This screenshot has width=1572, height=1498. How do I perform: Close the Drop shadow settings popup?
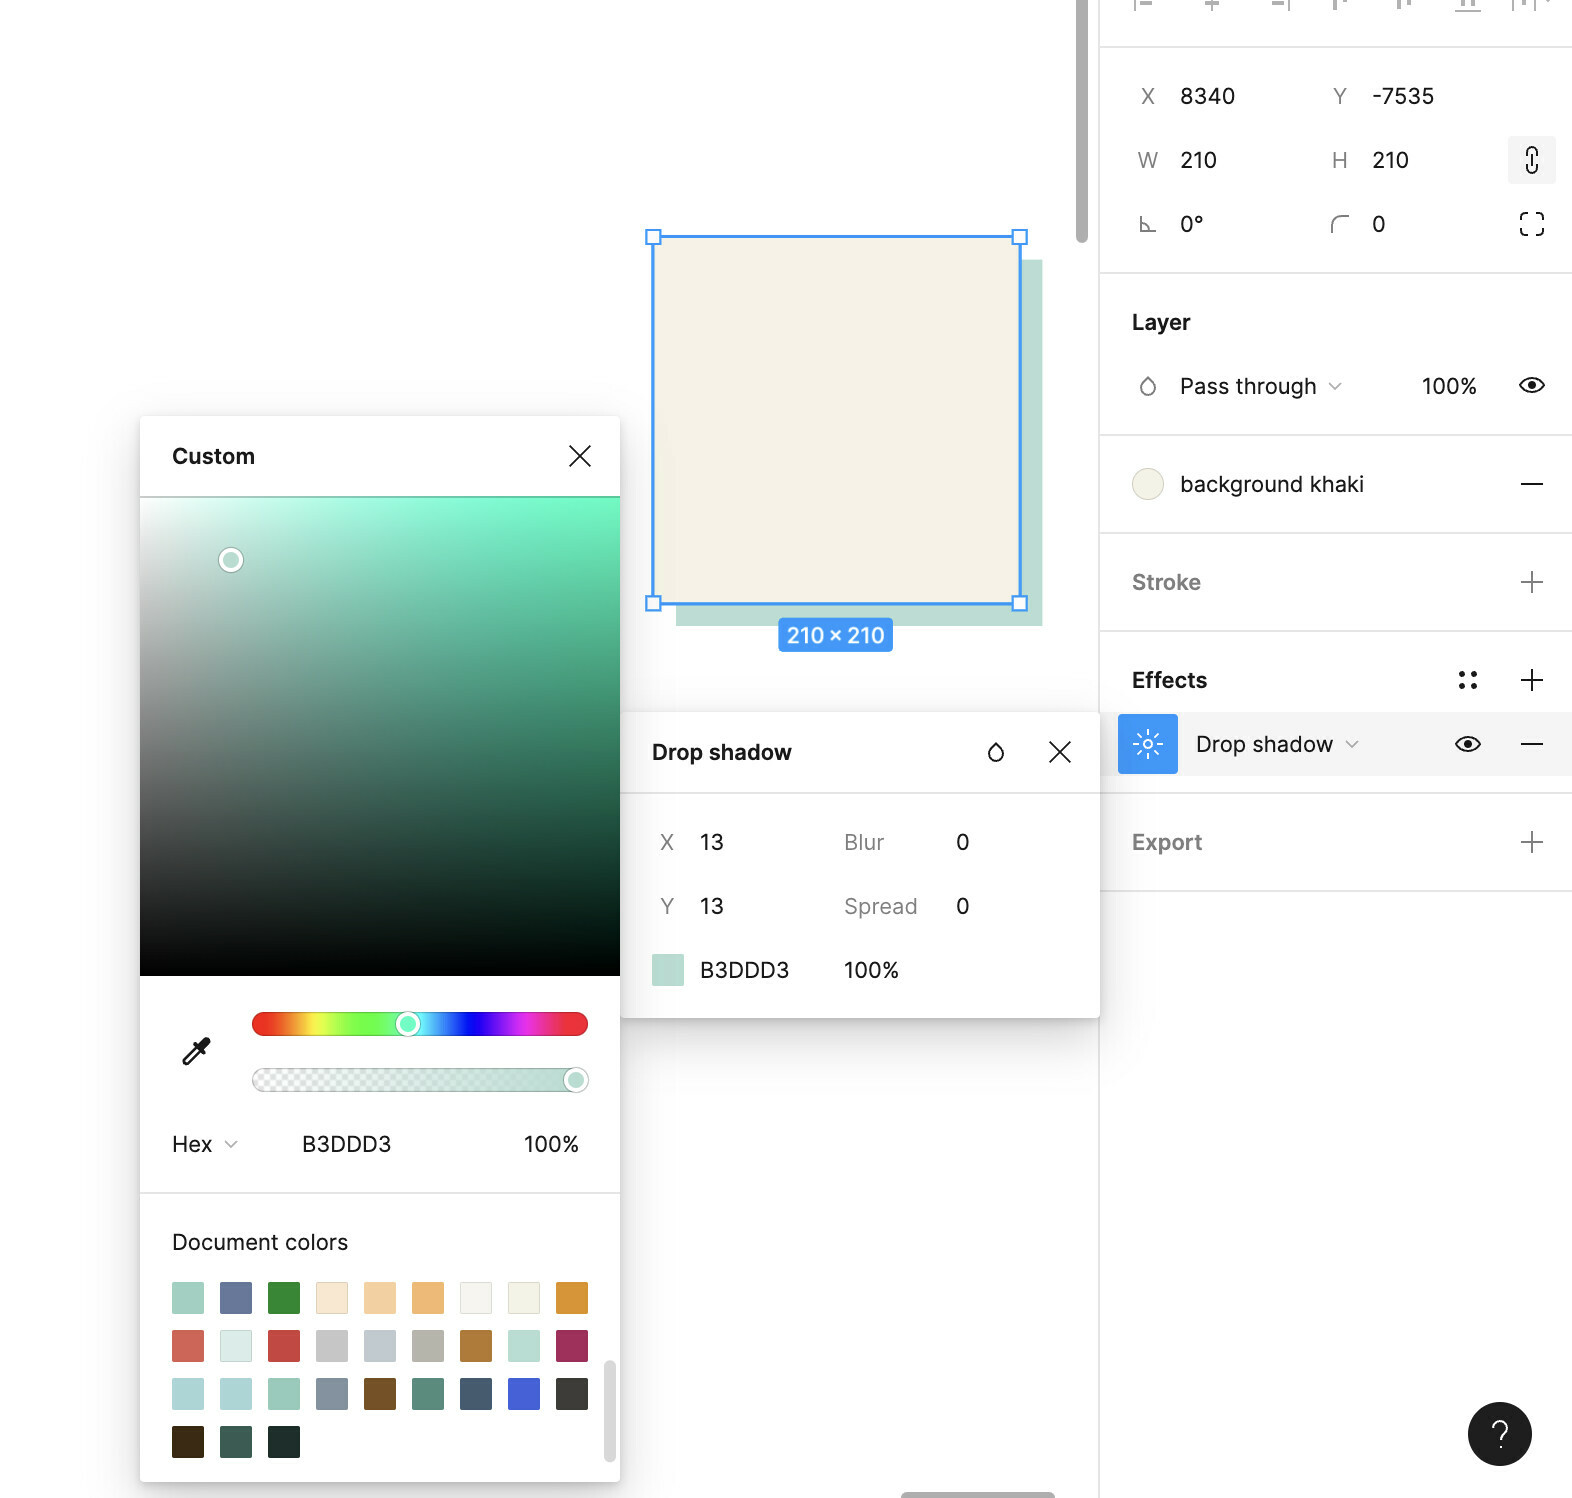[1060, 752]
